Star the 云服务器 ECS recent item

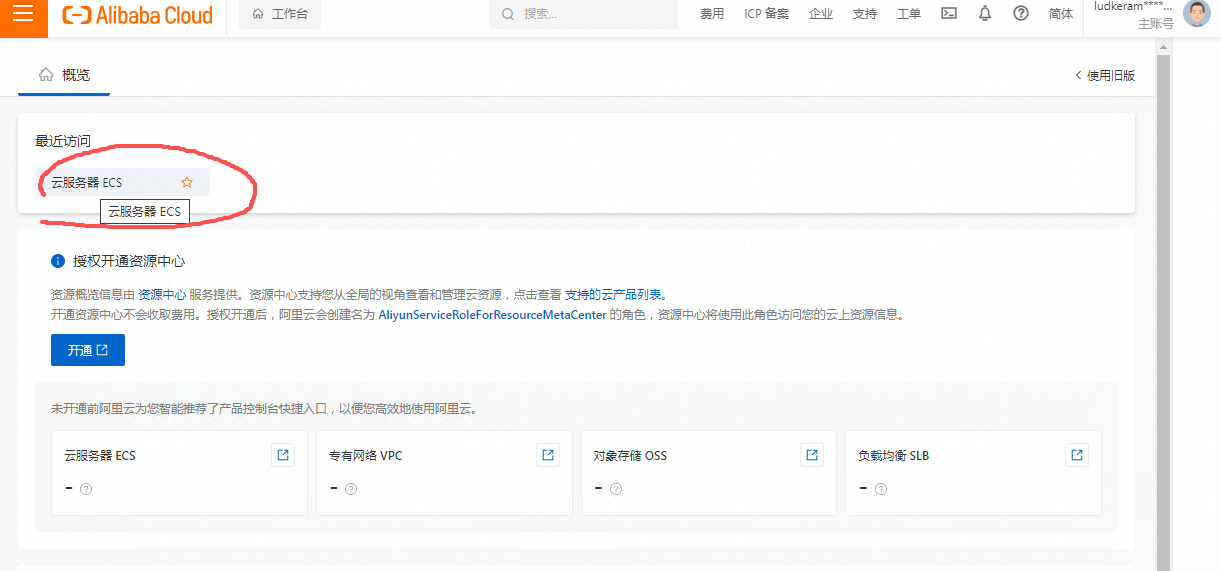pyautogui.click(x=186, y=182)
